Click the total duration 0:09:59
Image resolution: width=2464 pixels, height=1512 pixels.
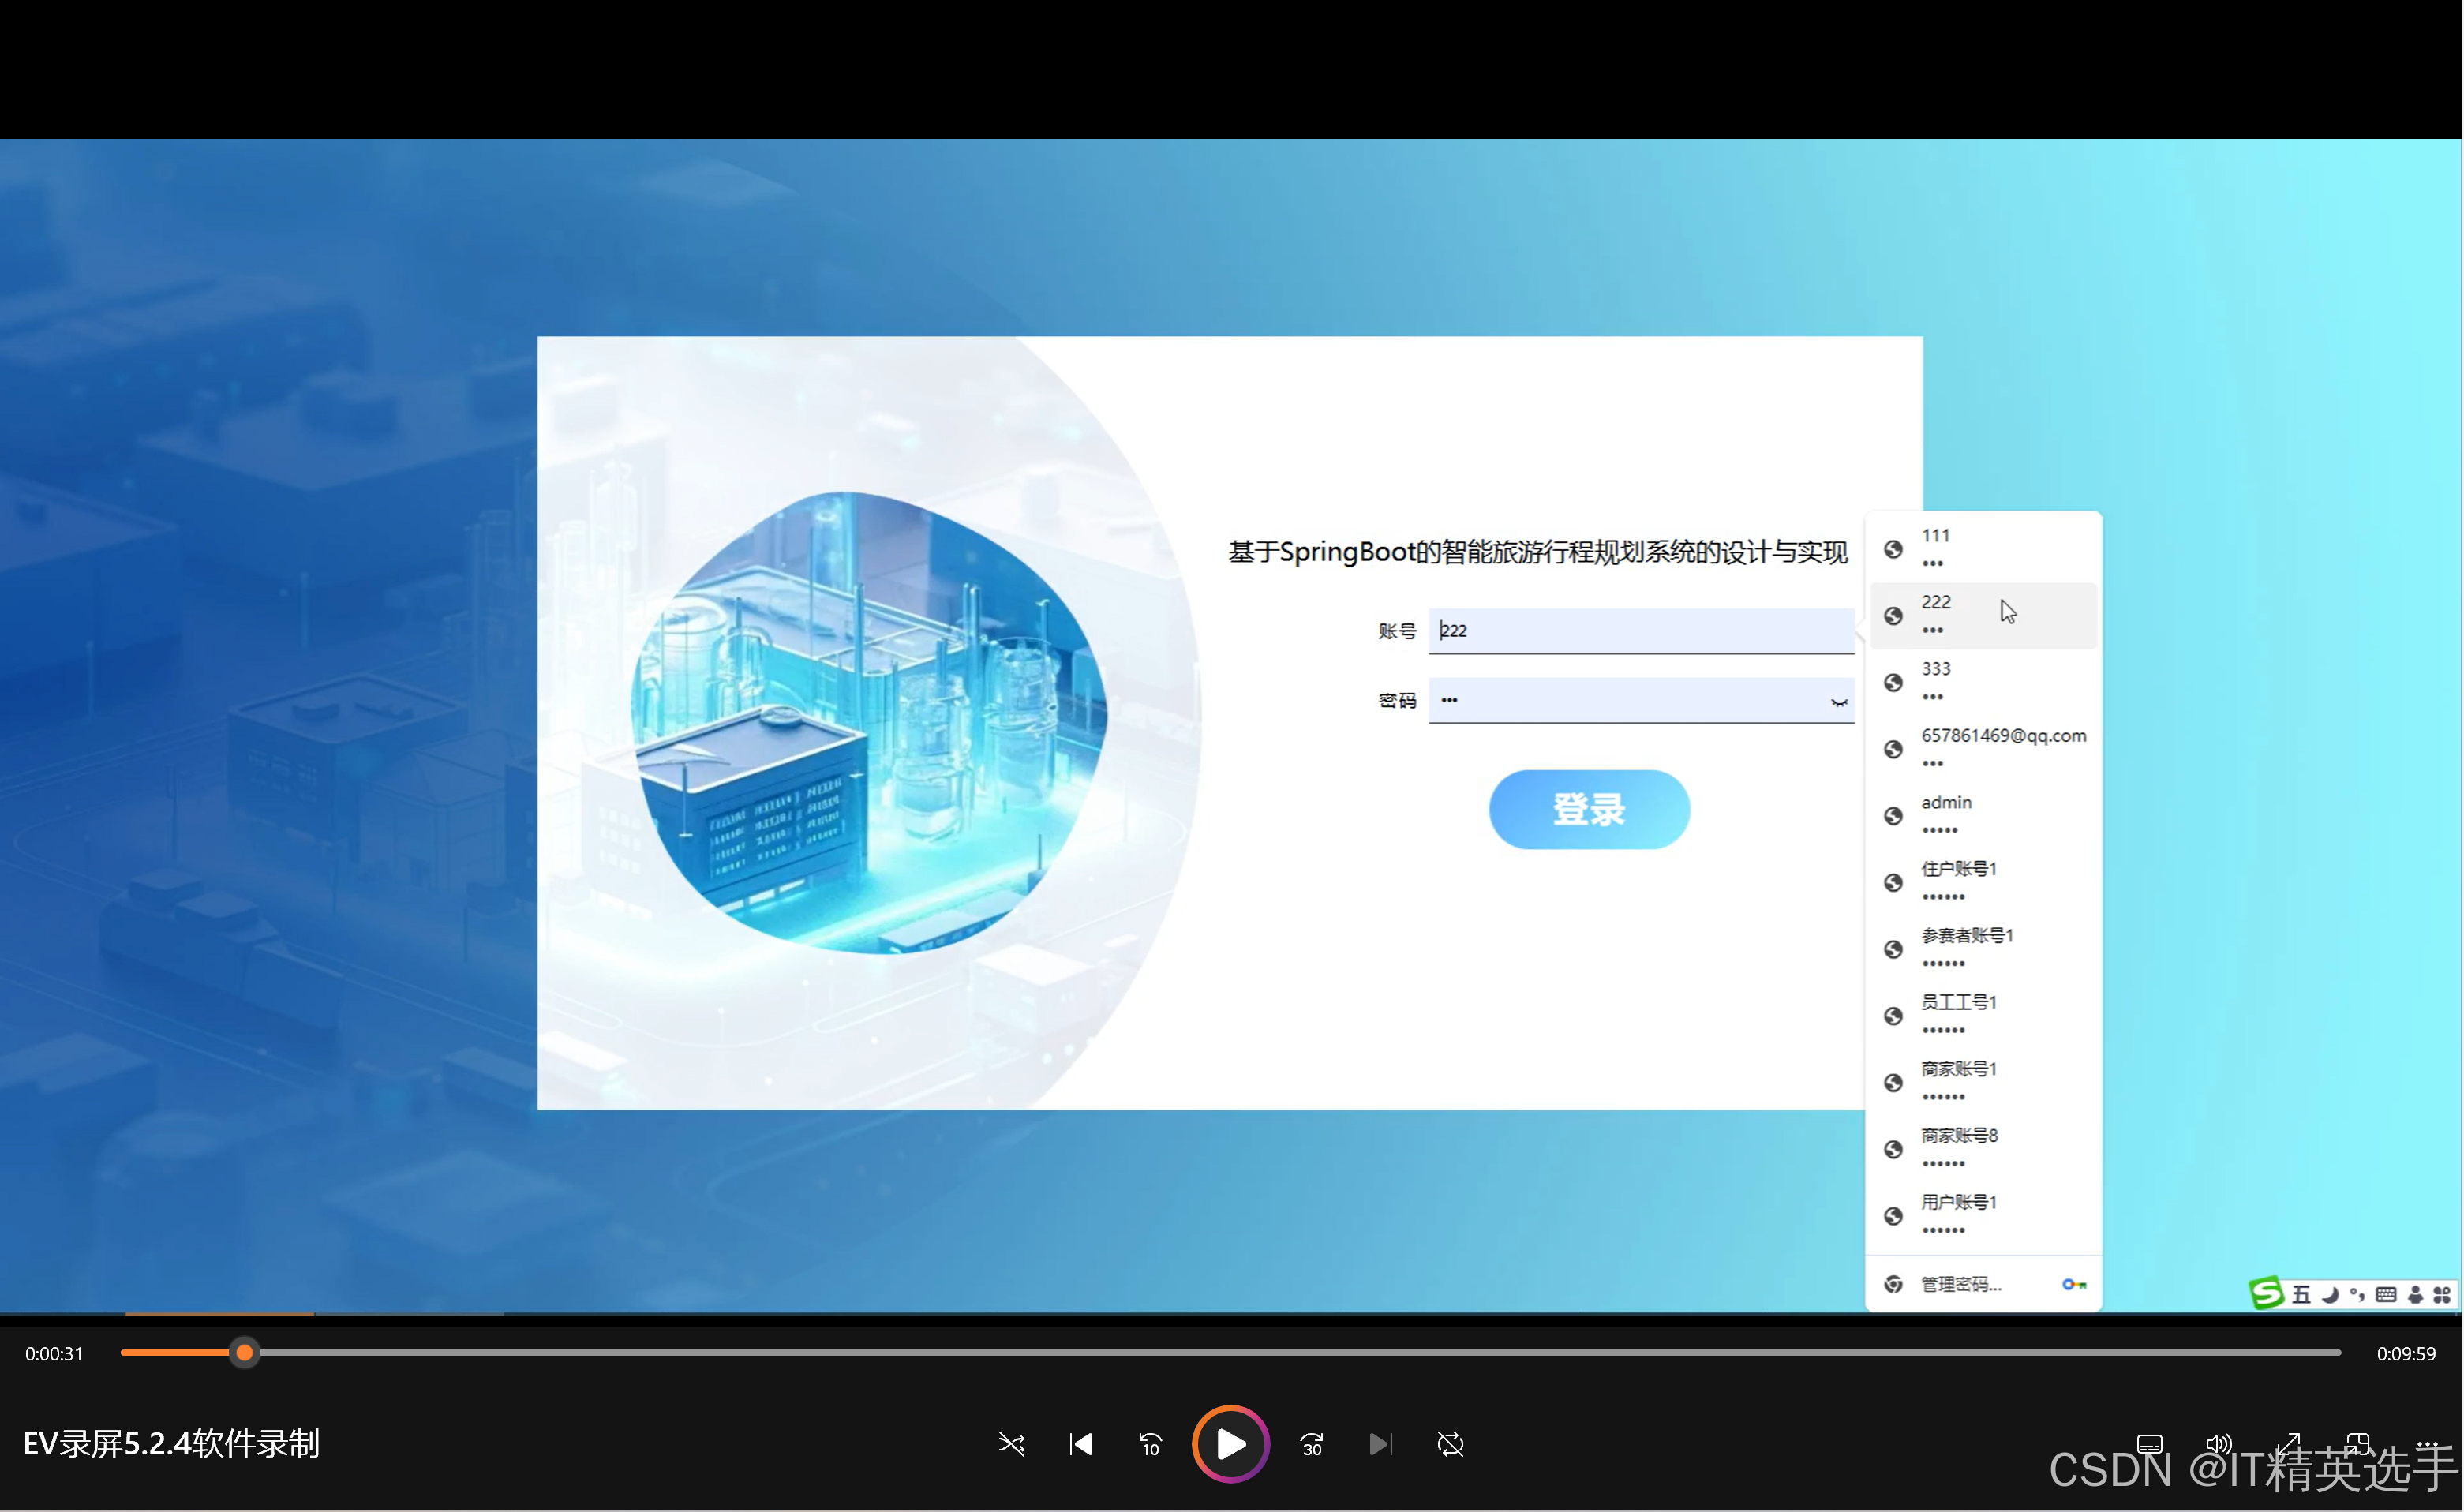2406,1354
